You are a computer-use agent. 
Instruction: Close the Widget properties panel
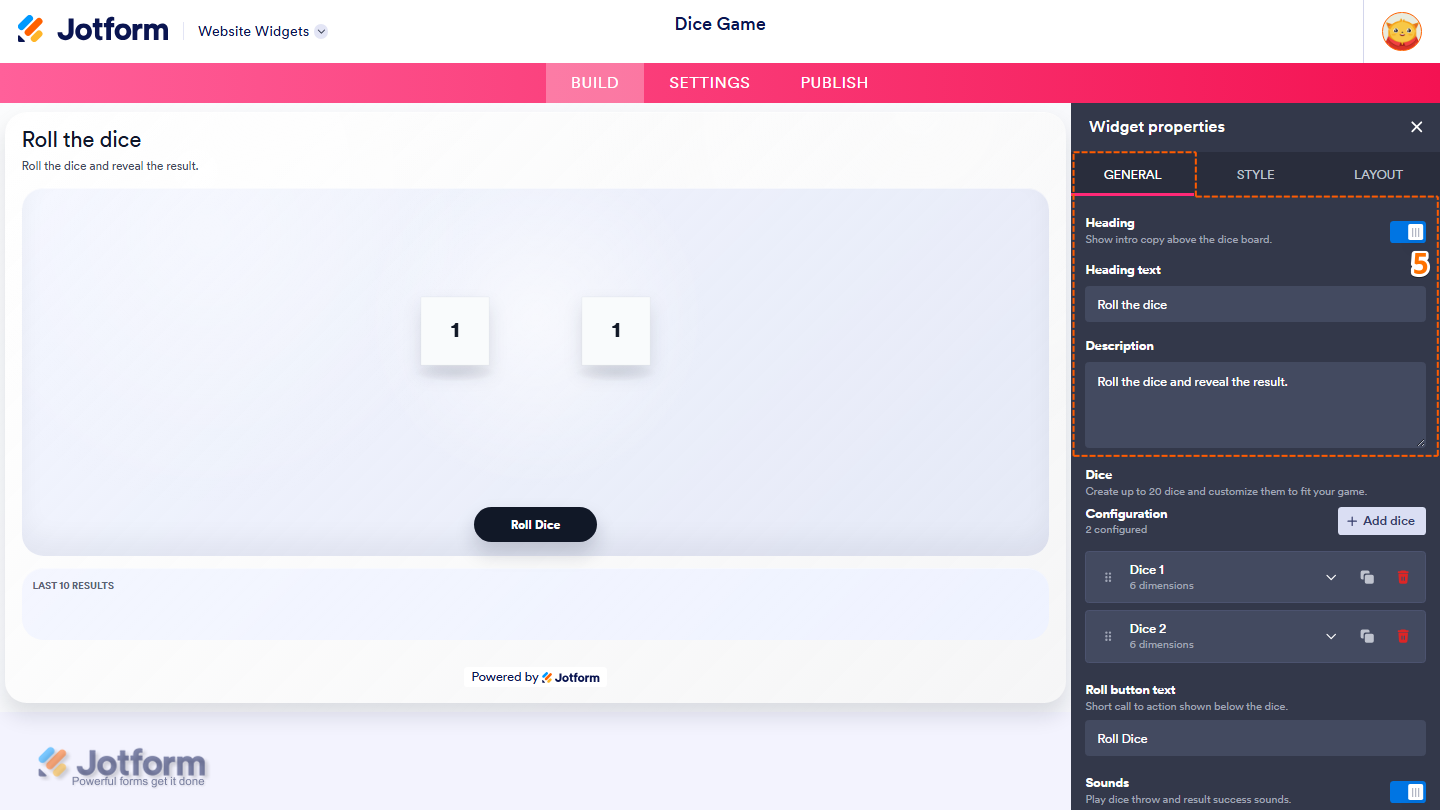point(1416,127)
